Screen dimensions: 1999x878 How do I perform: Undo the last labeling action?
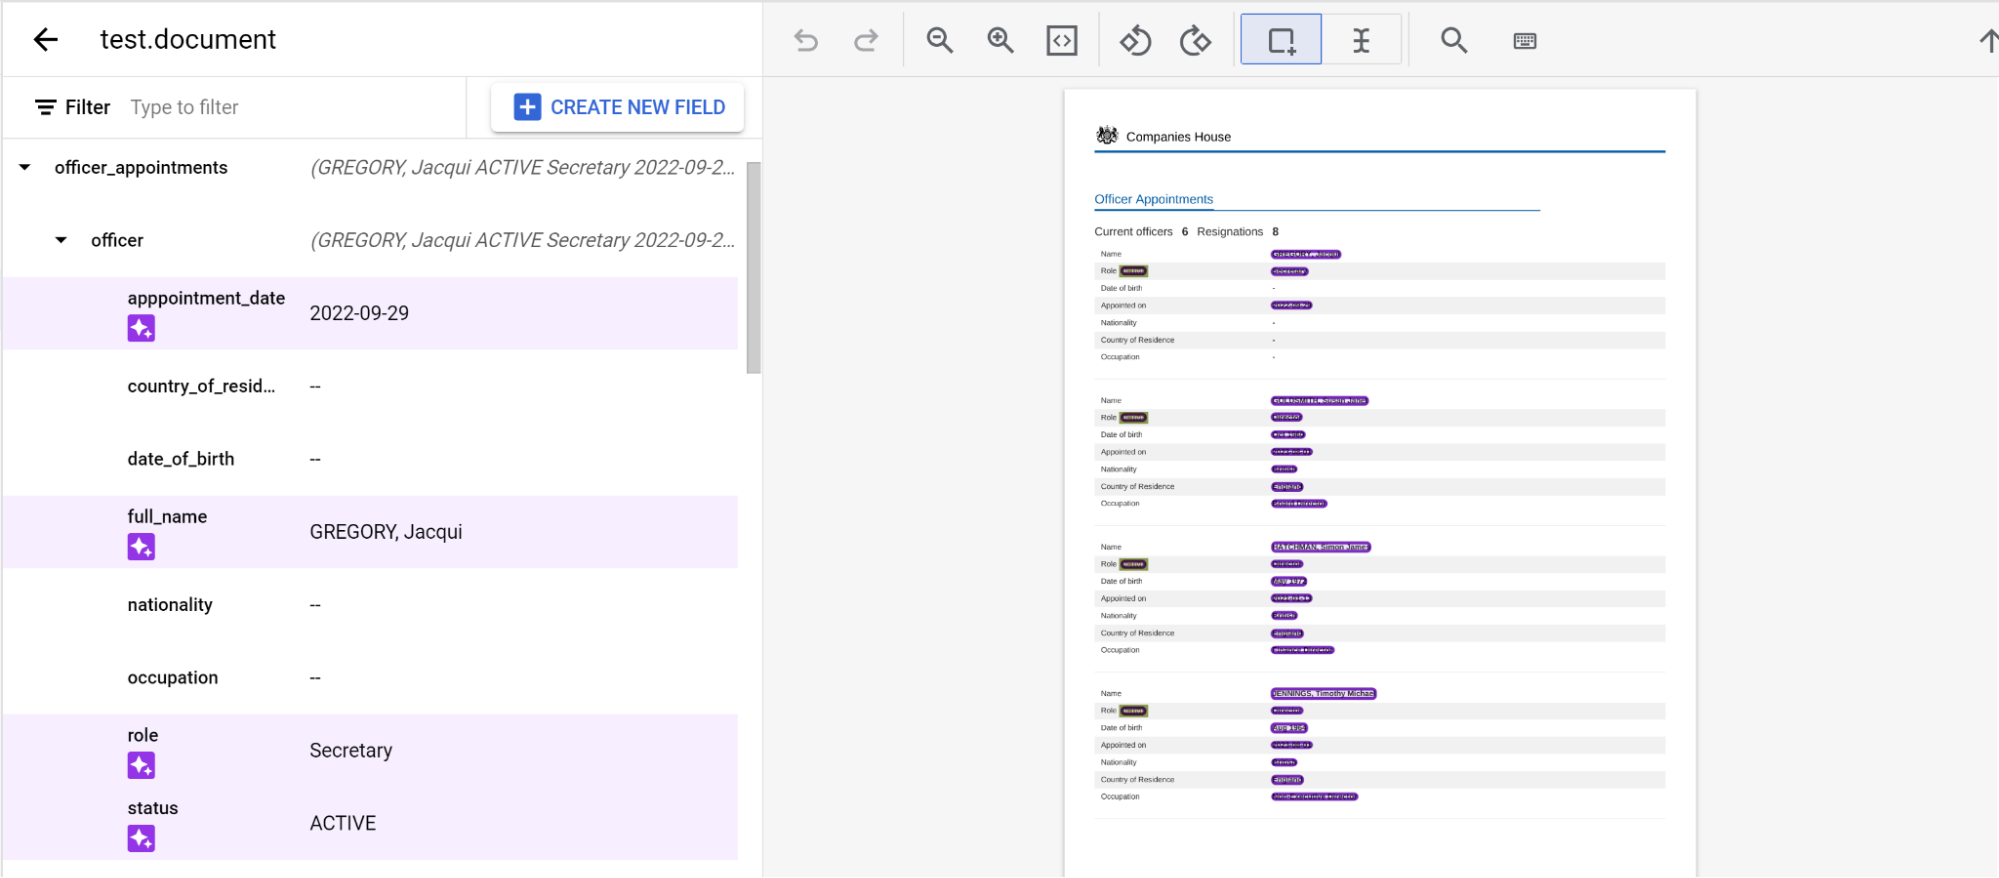[806, 41]
